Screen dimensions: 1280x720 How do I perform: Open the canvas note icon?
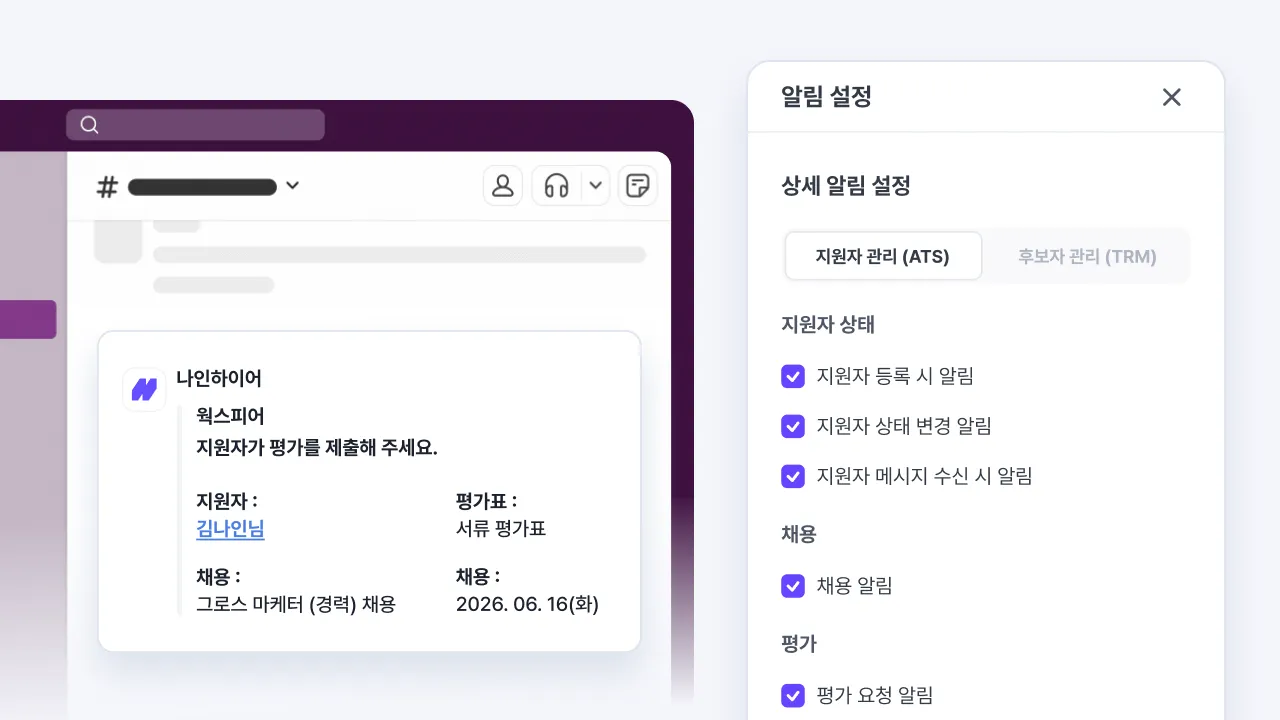pos(638,185)
